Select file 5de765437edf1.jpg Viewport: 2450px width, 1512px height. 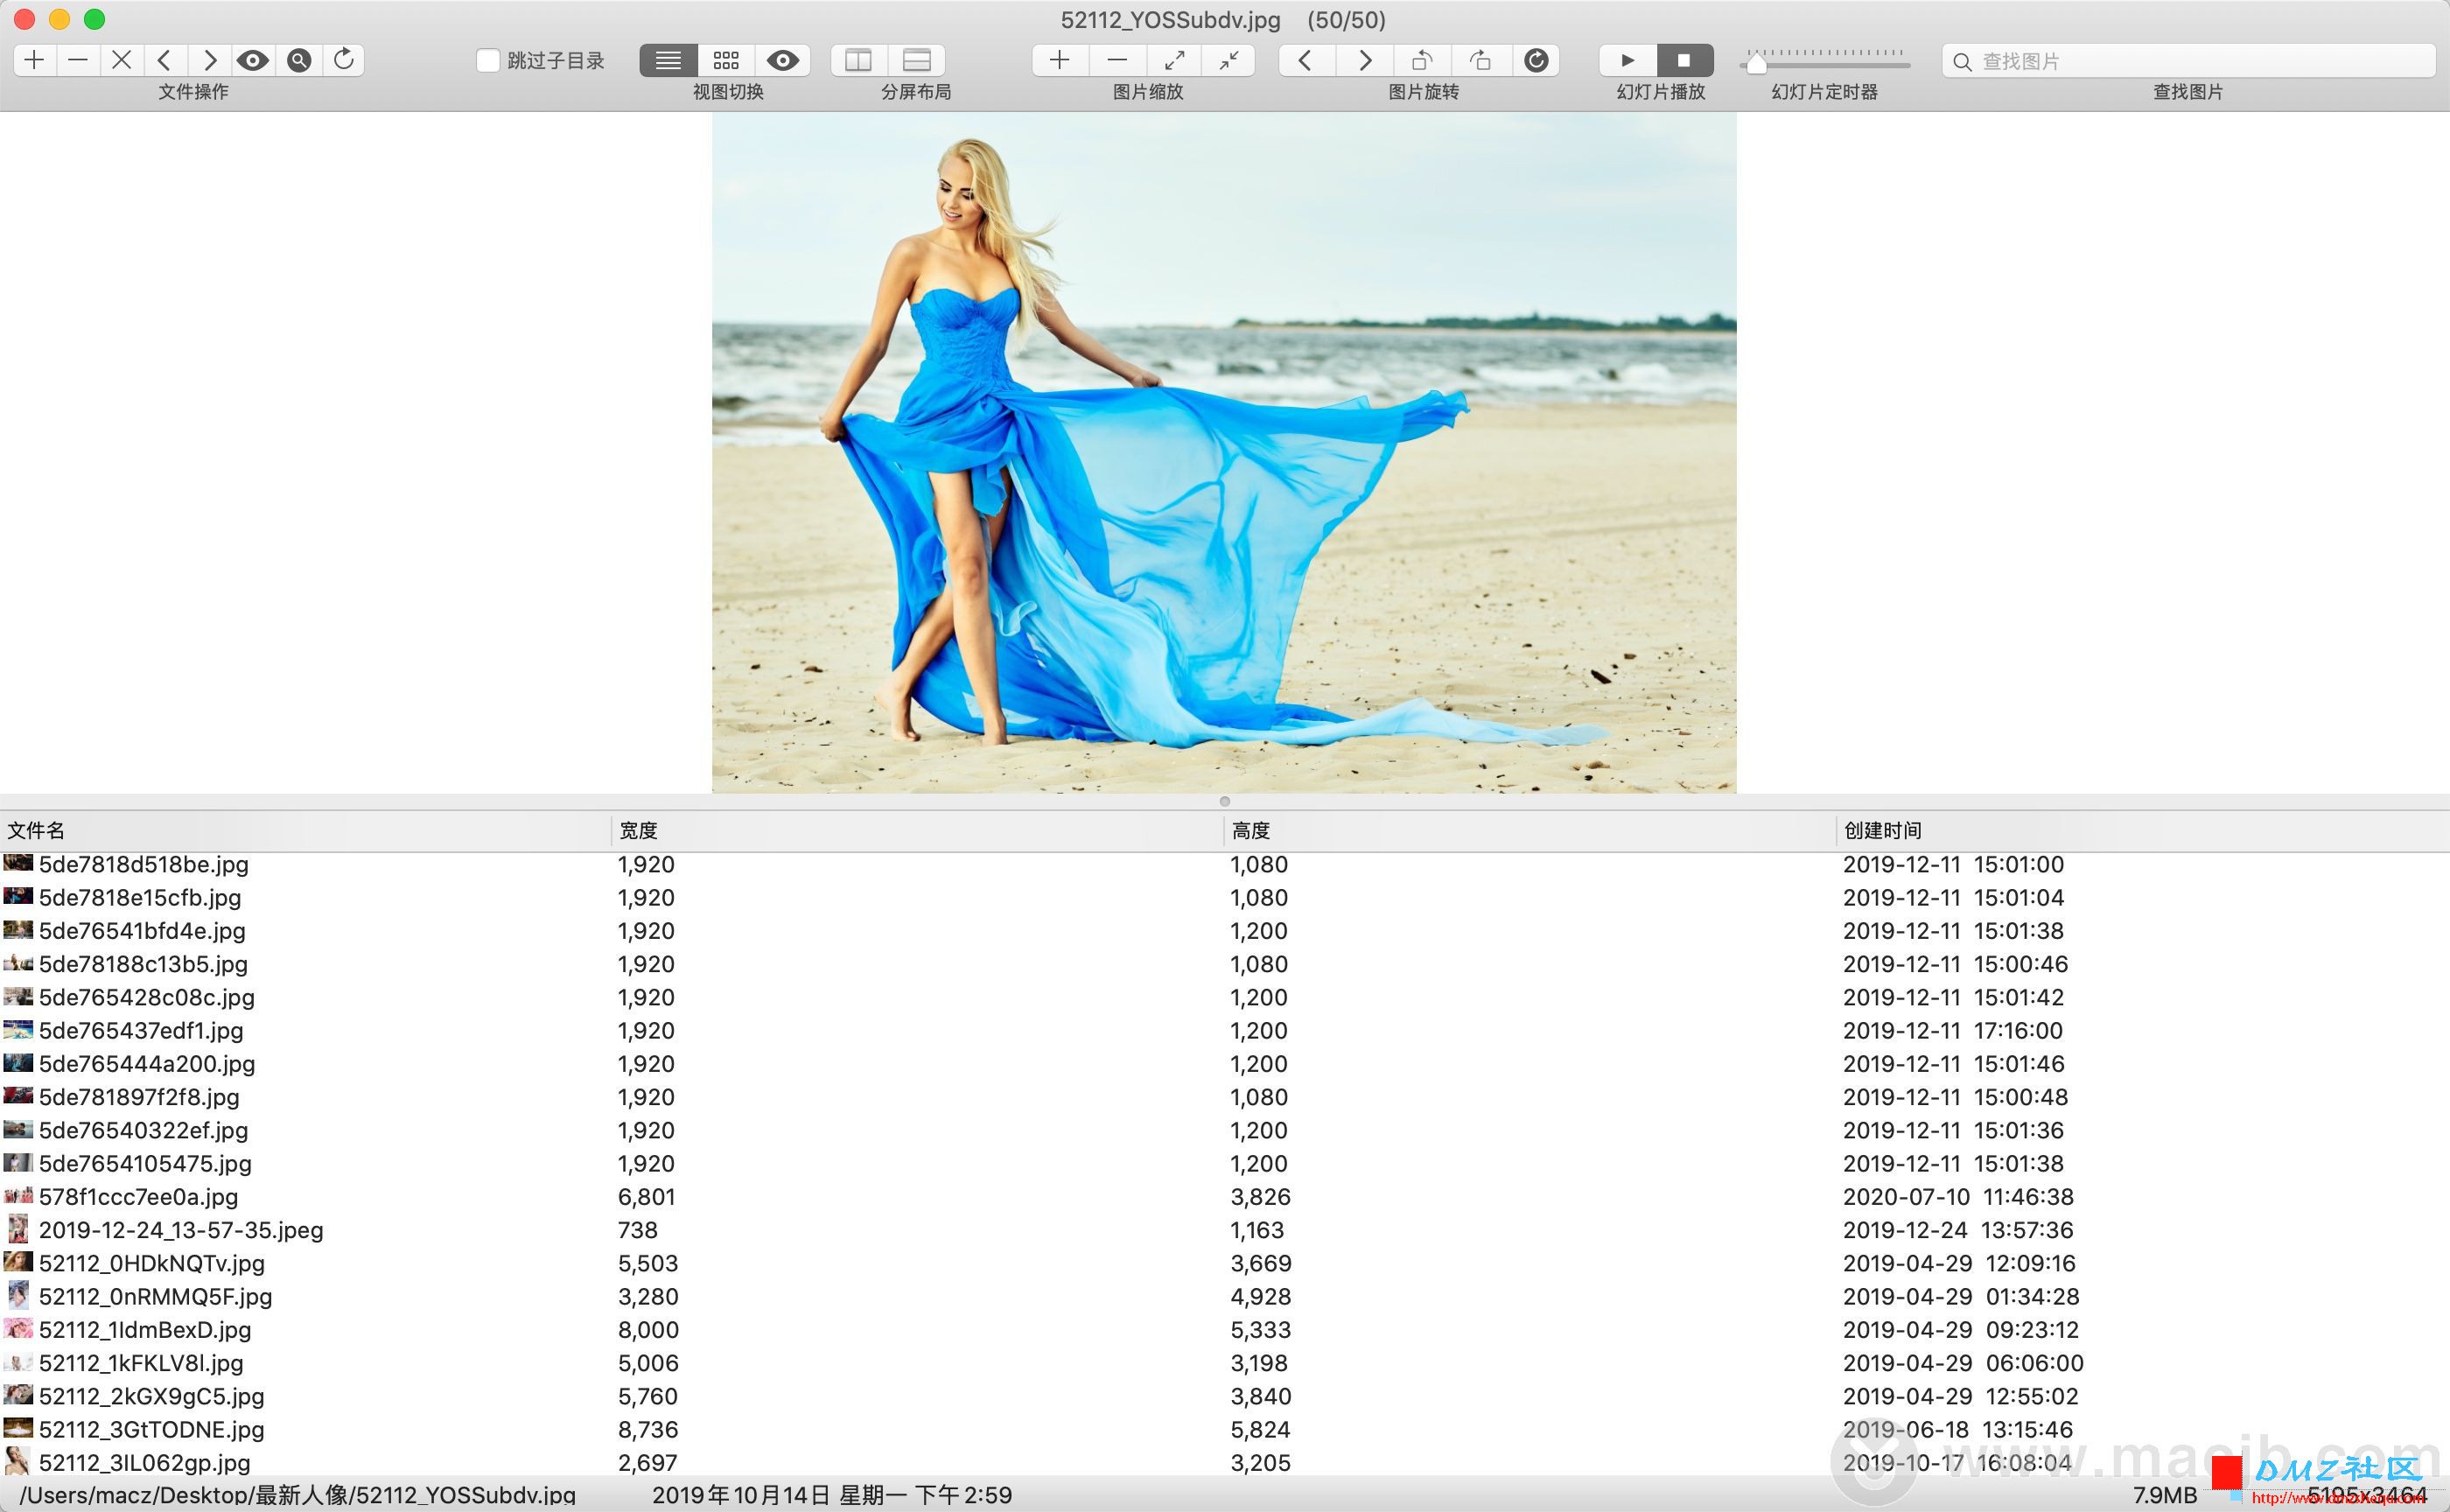pyautogui.click(x=141, y=1030)
